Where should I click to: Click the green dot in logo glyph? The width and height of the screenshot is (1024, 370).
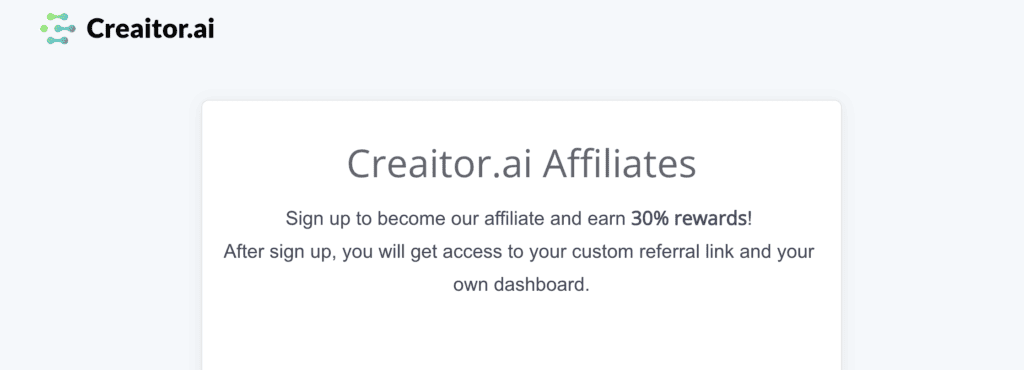(x=44, y=29)
